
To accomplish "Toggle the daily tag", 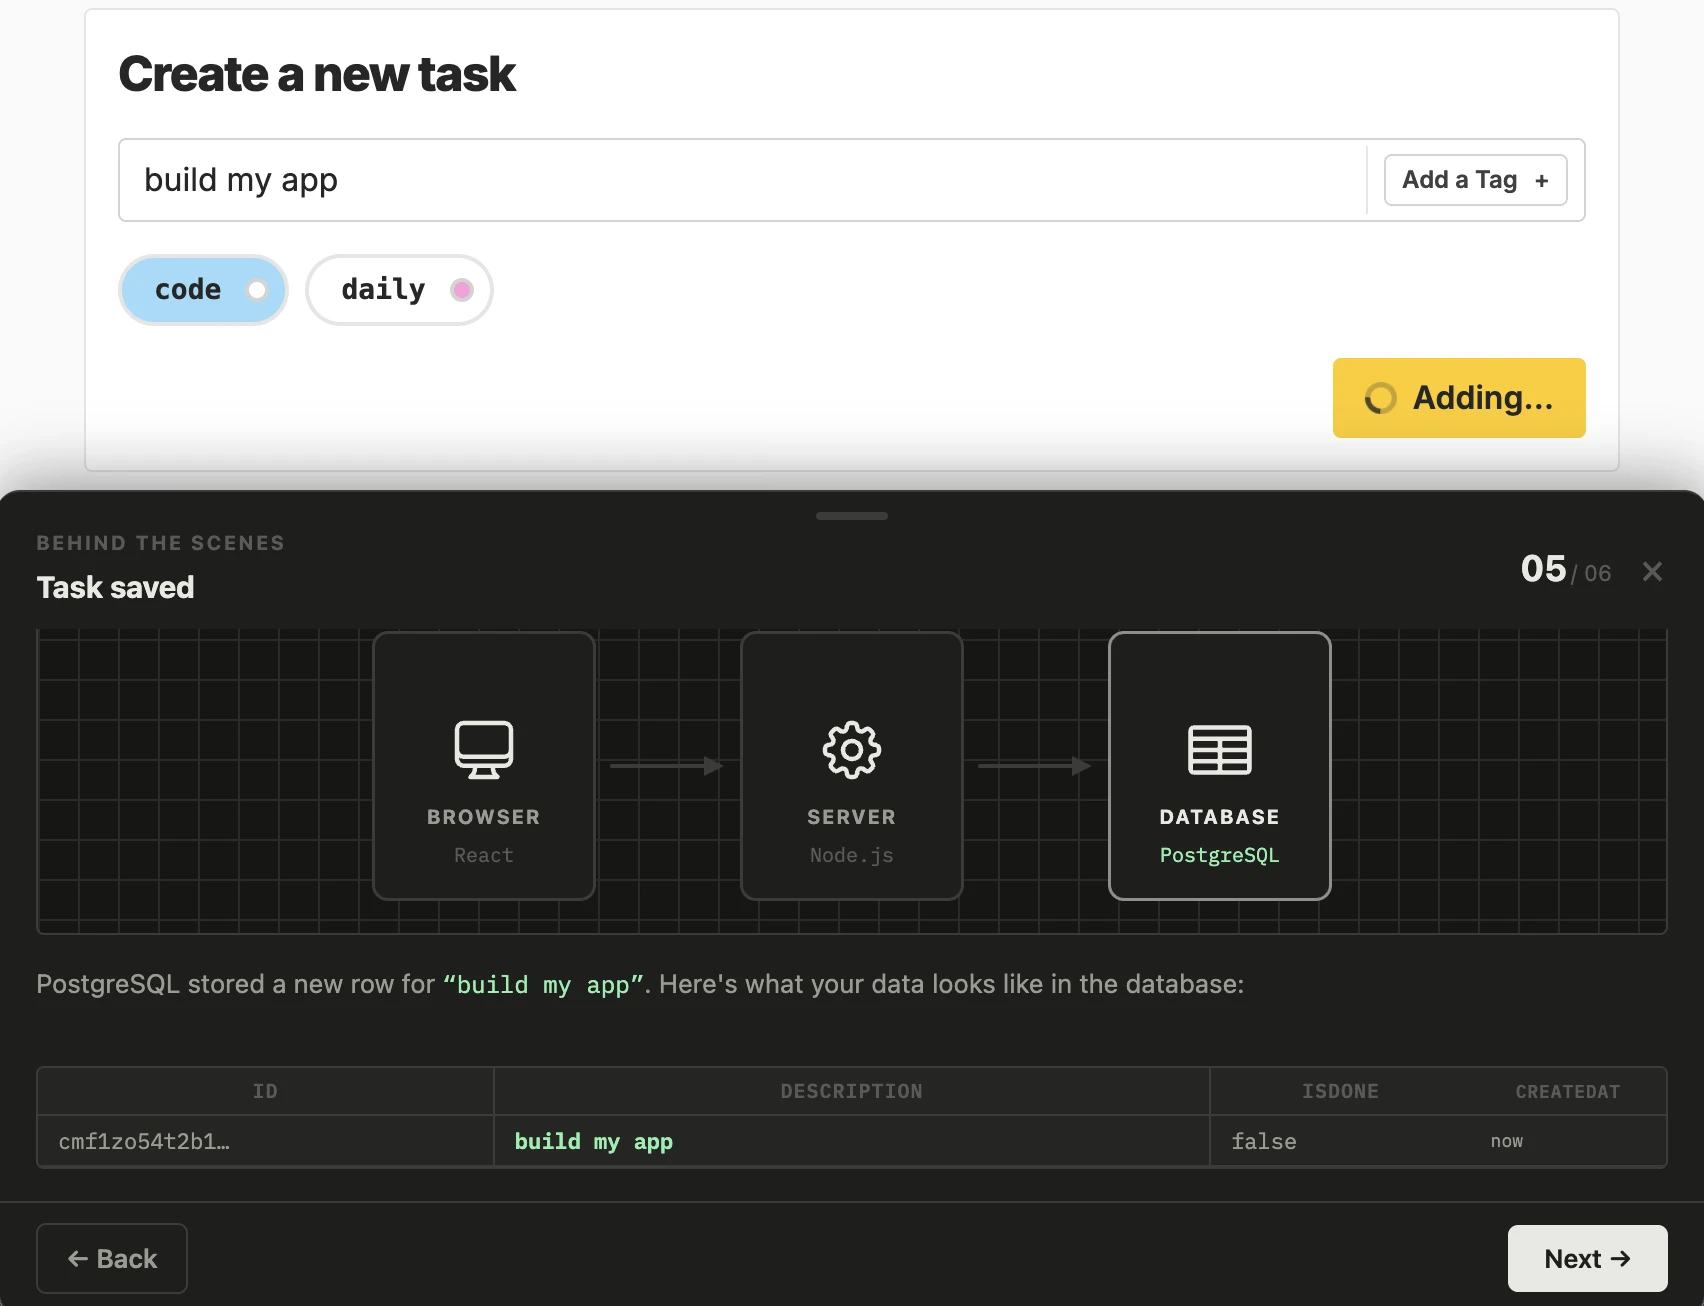I will coord(398,290).
